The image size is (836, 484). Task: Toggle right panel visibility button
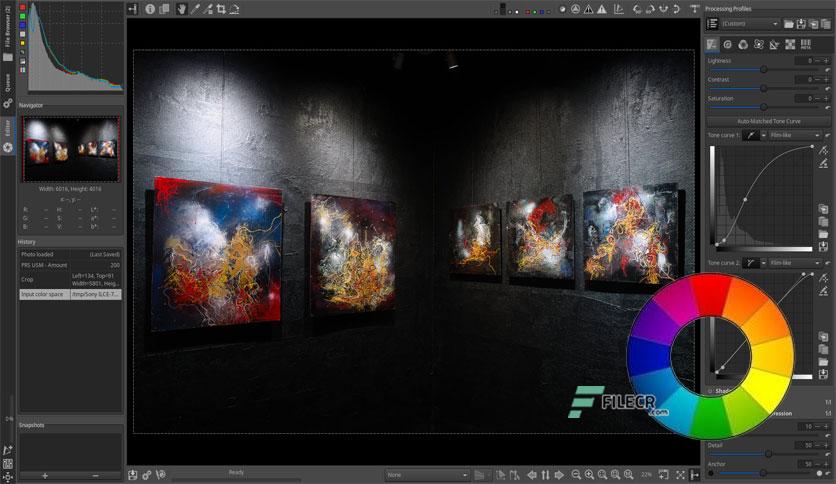pos(694,474)
